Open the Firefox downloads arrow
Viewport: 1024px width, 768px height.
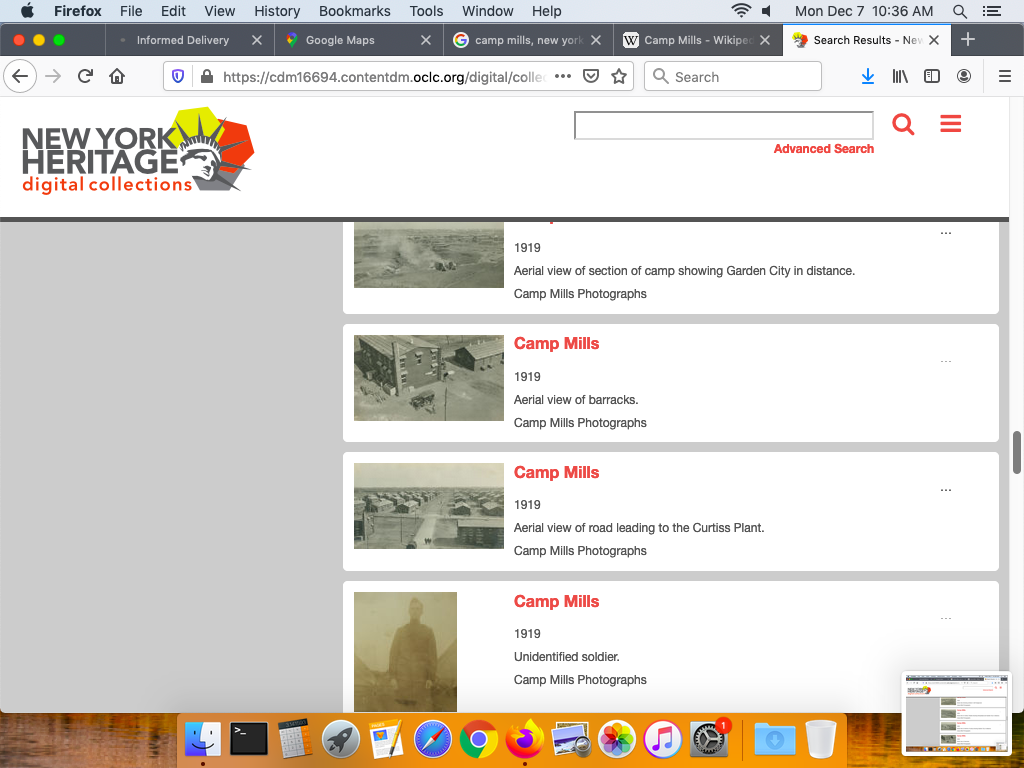click(868, 77)
